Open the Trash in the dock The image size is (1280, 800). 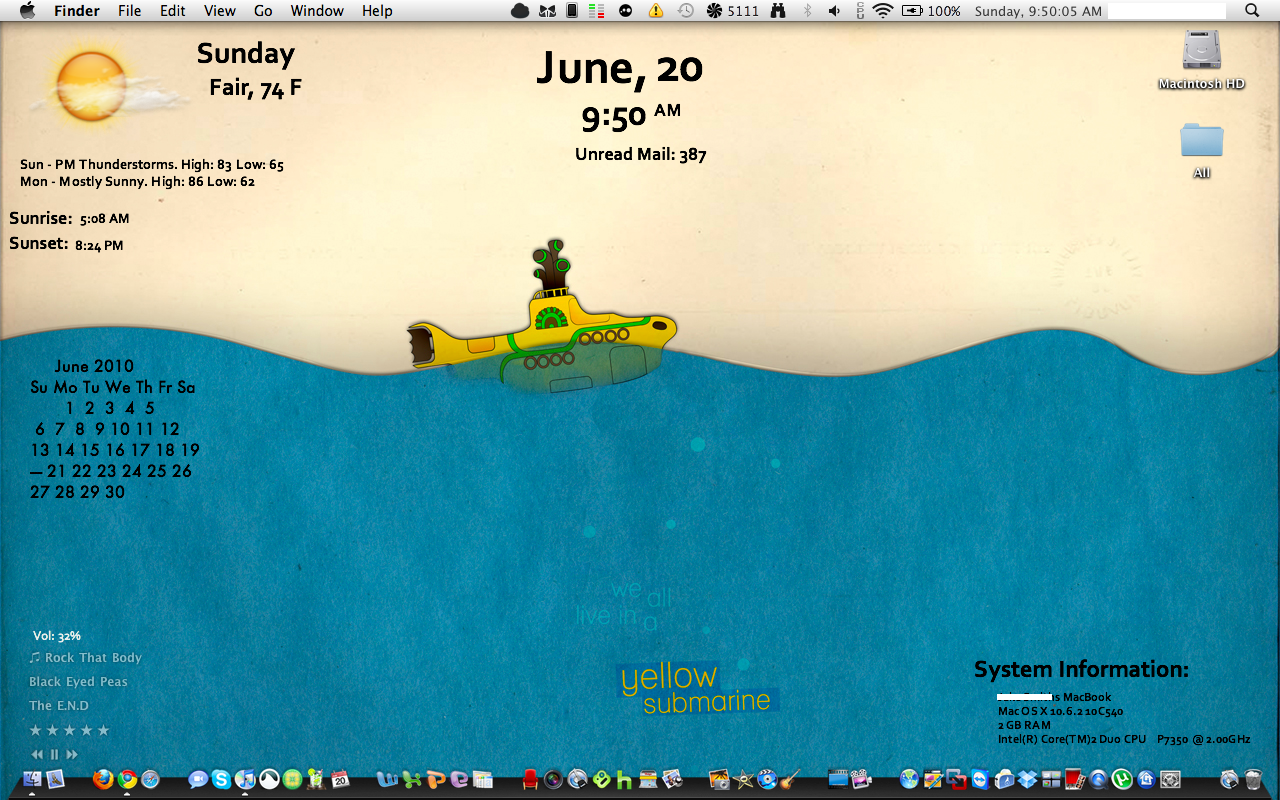pyautogui.click(x=1253, y=779)
